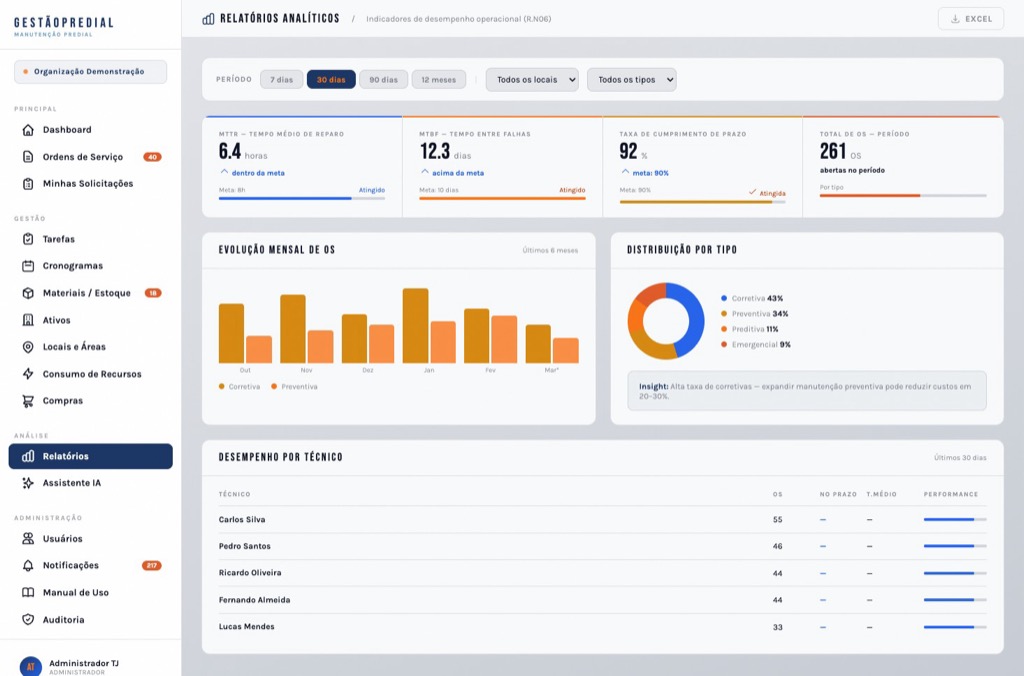Open the Compras shopping cart icon

pyautogui.click(x=28, y=401)
